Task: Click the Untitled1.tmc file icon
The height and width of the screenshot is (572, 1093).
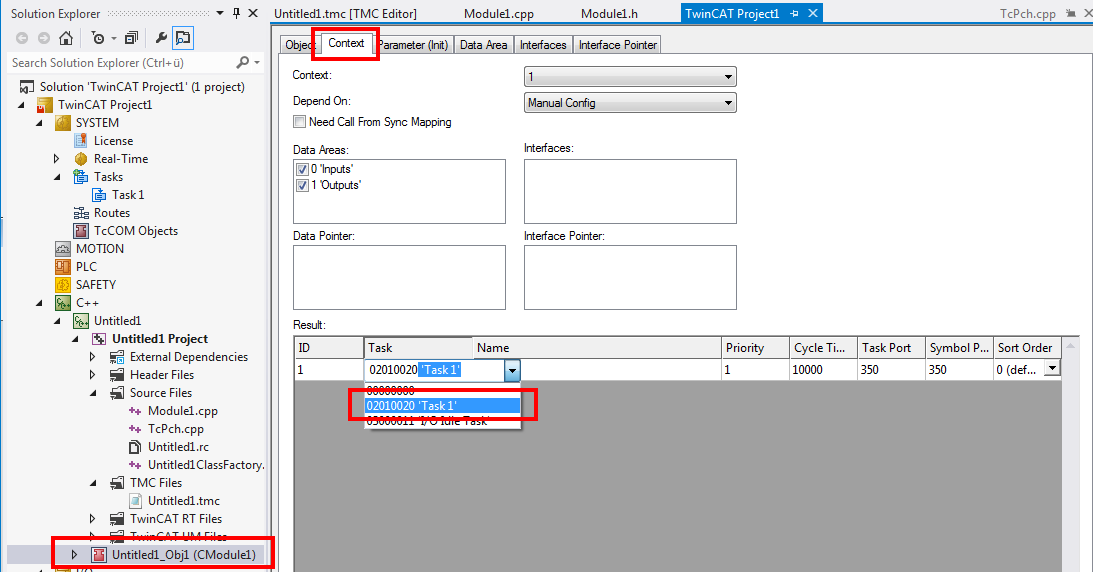Action: tap(135, 501)
